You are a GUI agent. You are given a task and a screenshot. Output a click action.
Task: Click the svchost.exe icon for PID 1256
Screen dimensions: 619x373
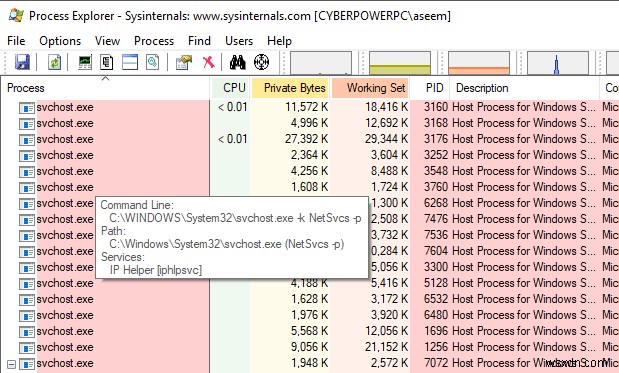pos(27,348)
